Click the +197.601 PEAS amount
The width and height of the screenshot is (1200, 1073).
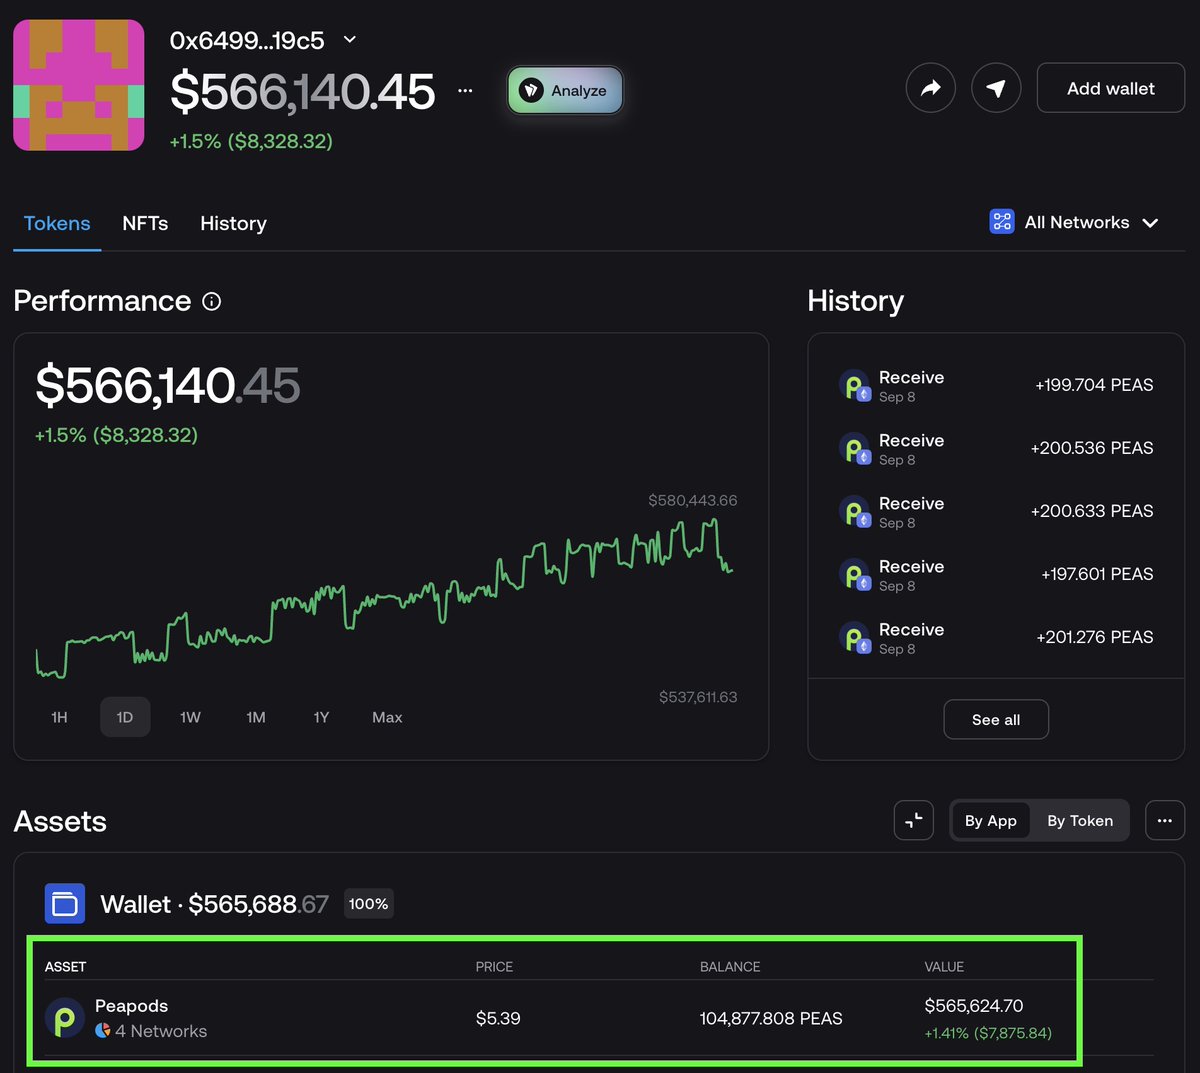[x=1097, y=574]
